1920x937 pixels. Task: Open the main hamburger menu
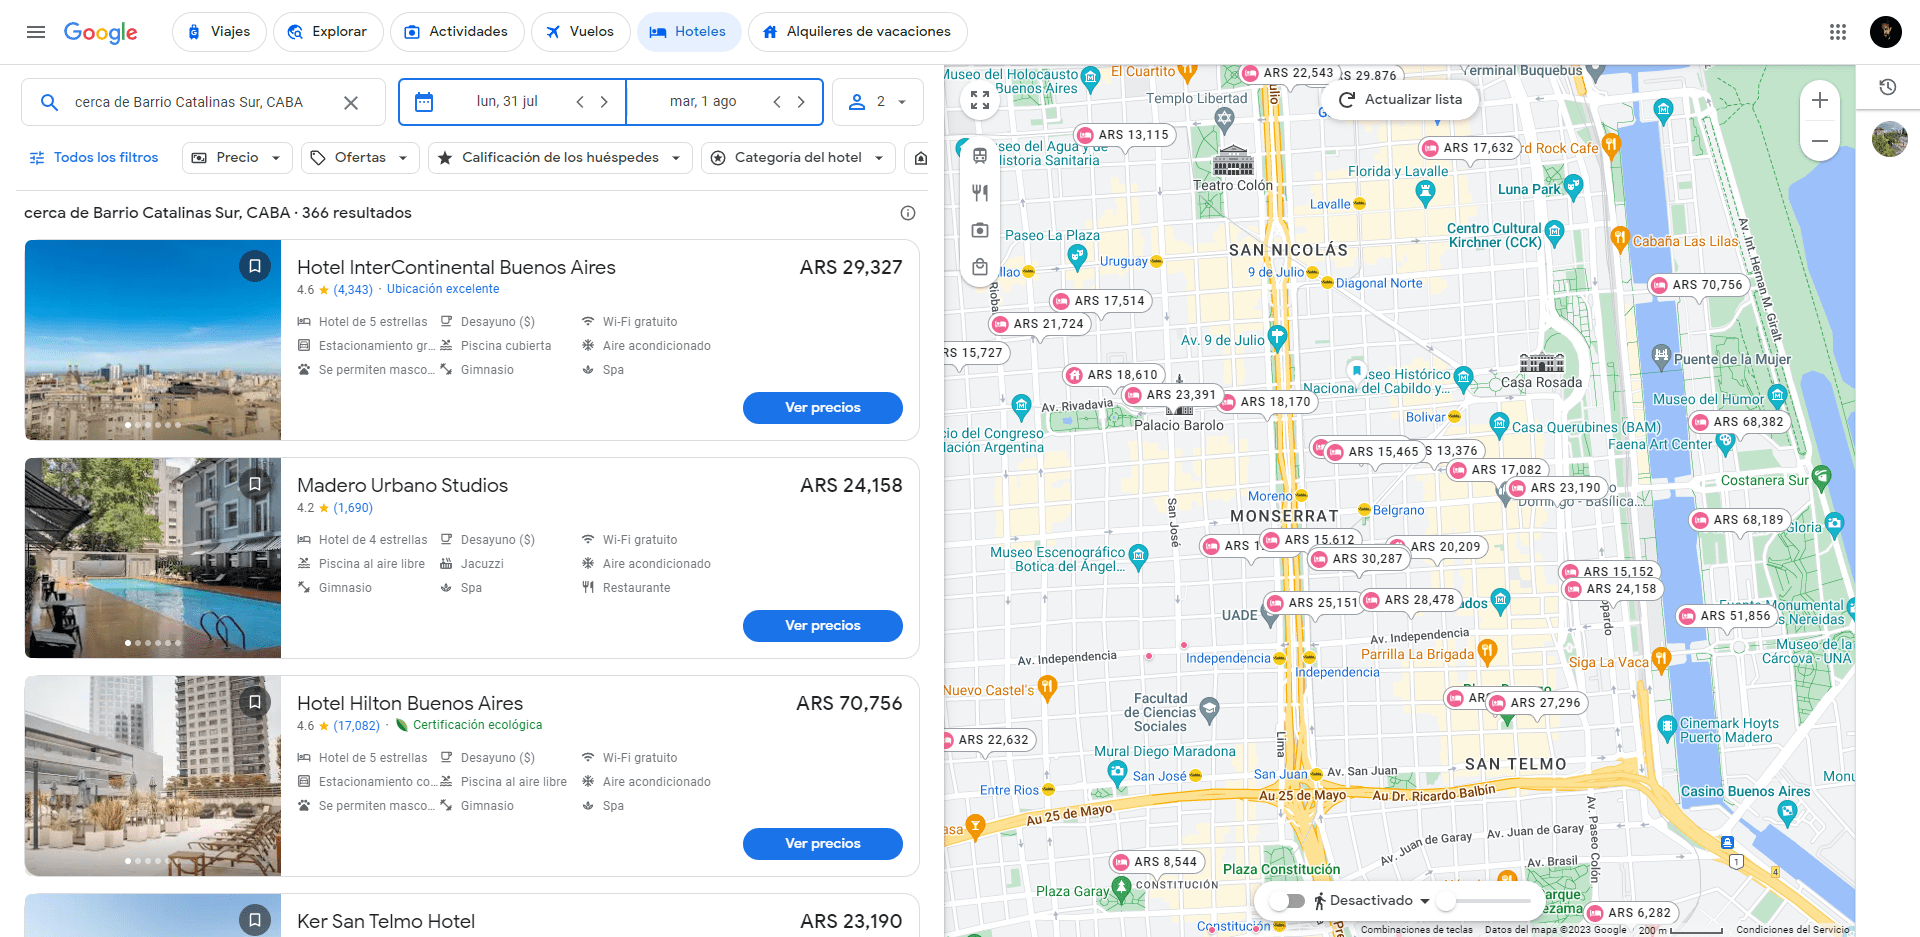36,31
